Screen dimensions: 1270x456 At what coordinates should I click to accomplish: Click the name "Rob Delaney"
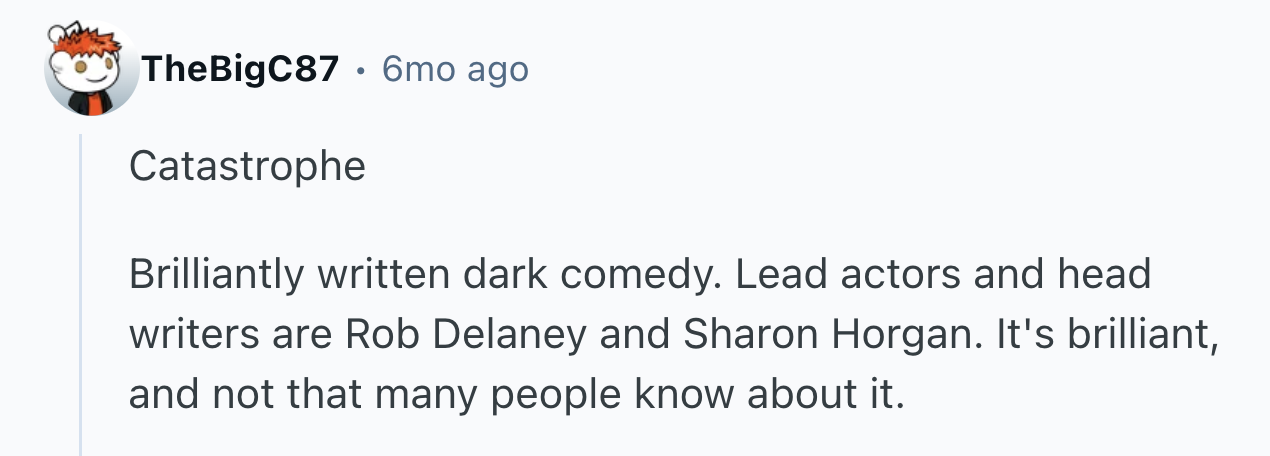467,334
